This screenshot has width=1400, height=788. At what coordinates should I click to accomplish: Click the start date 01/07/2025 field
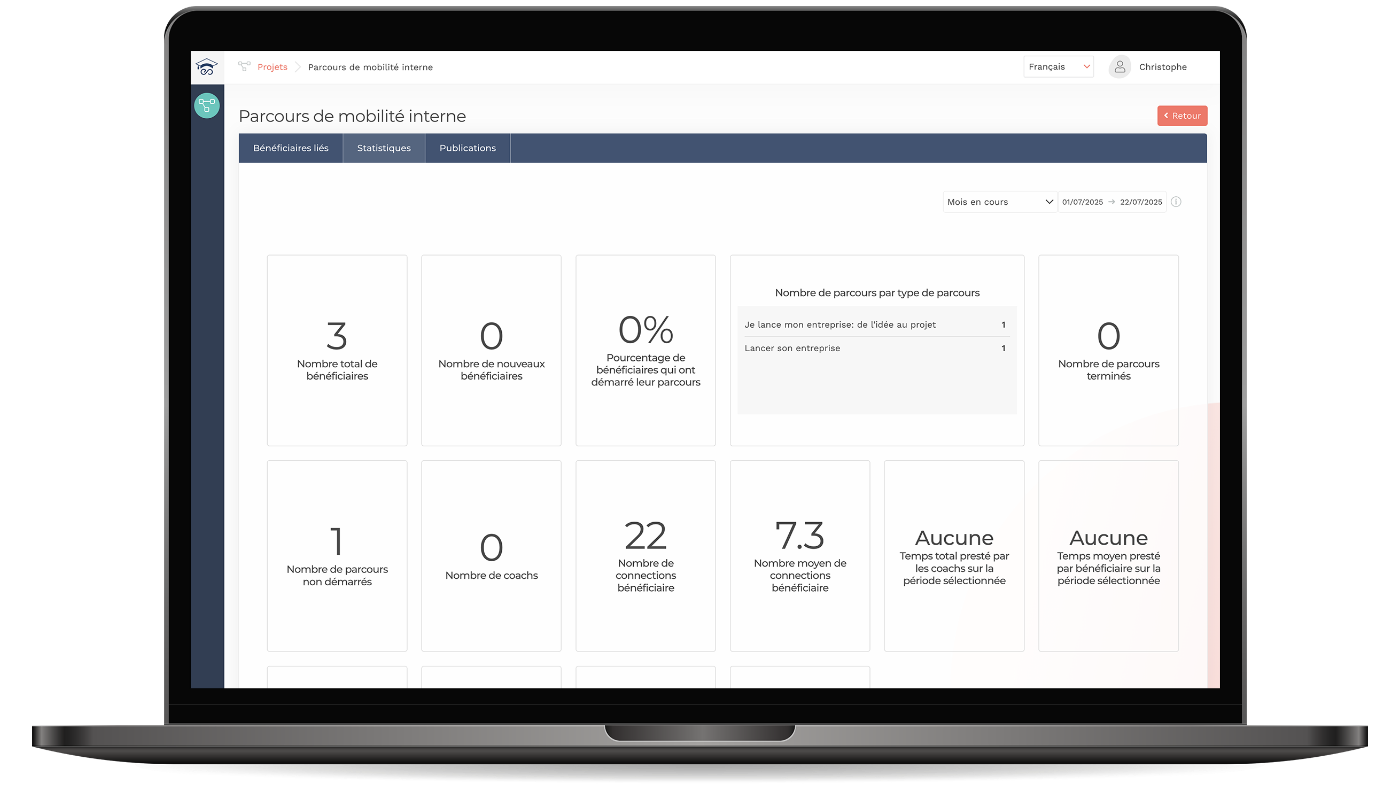point(1082,202)
